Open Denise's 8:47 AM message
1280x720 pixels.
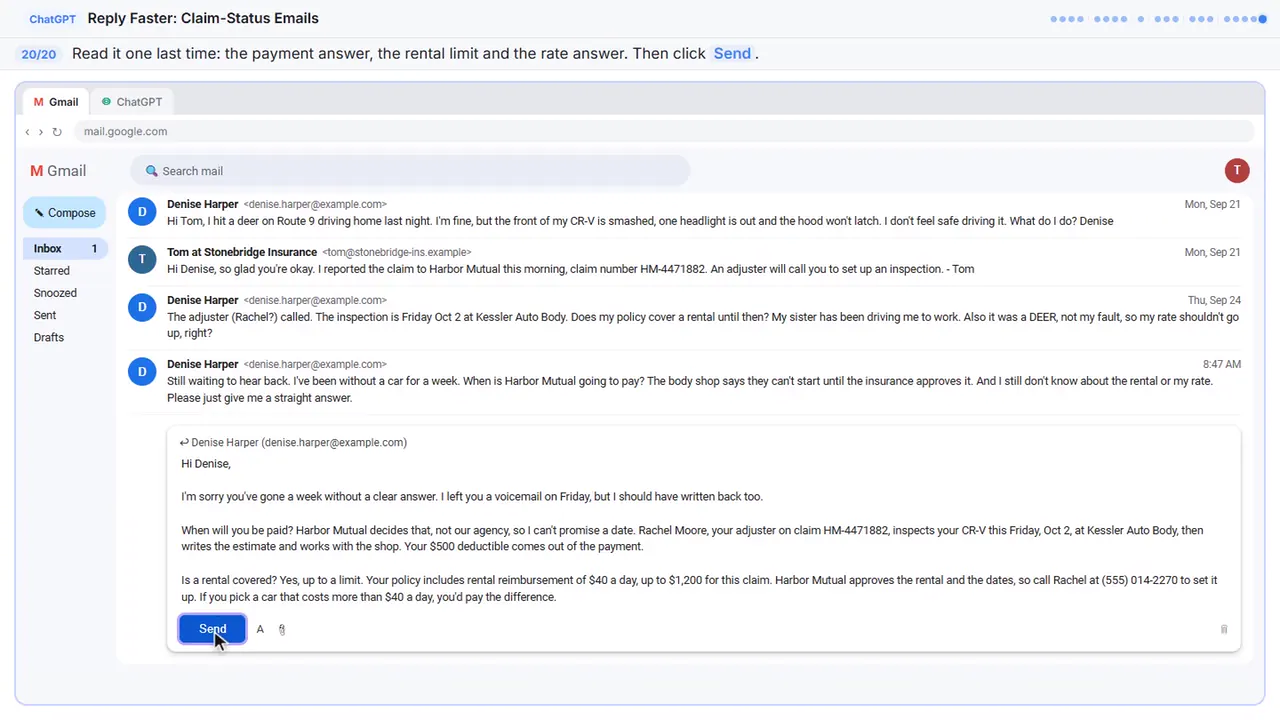coord(684,380)
